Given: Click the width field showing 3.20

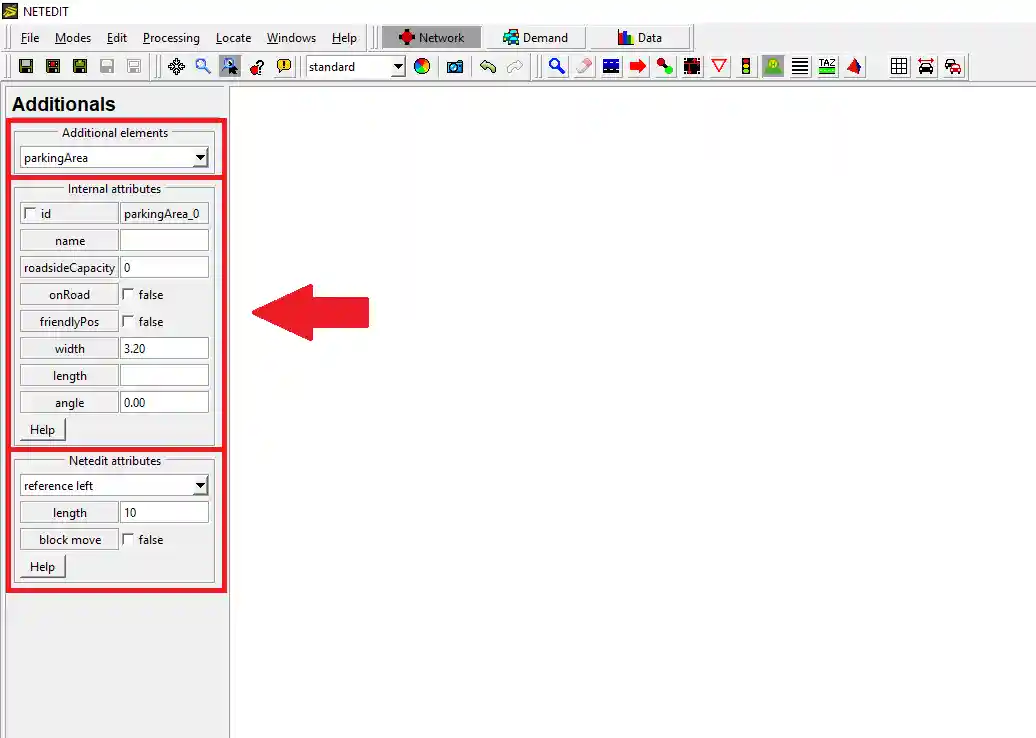Looking at the screenshot, I should pos(164,348).
